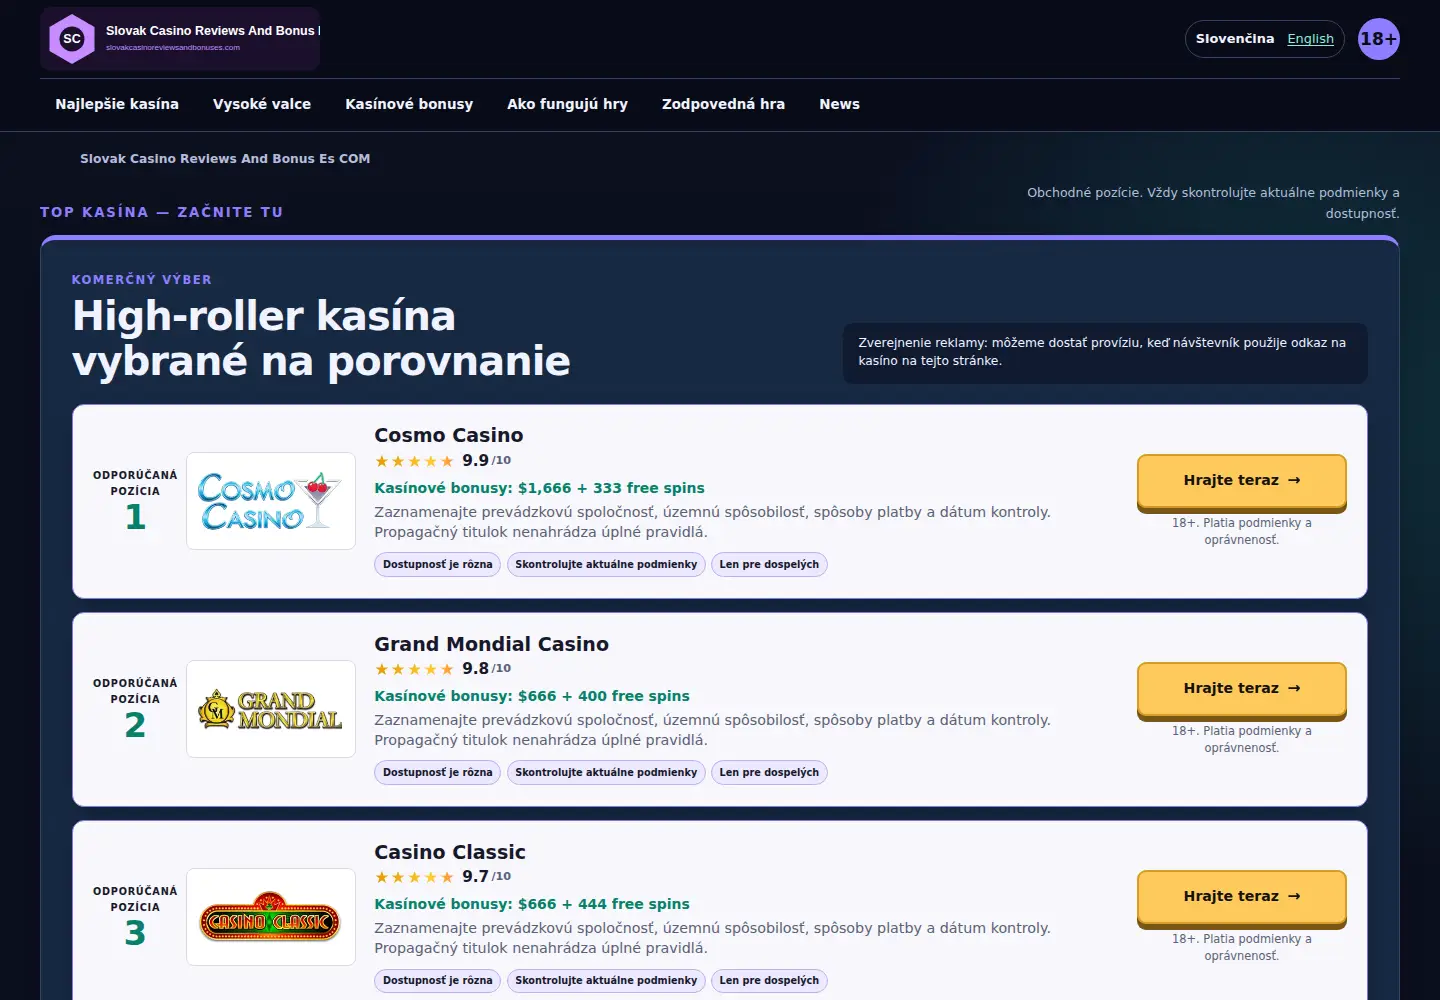Open the Grand Mondial logo thumbnail

click(x=271, y=709)
